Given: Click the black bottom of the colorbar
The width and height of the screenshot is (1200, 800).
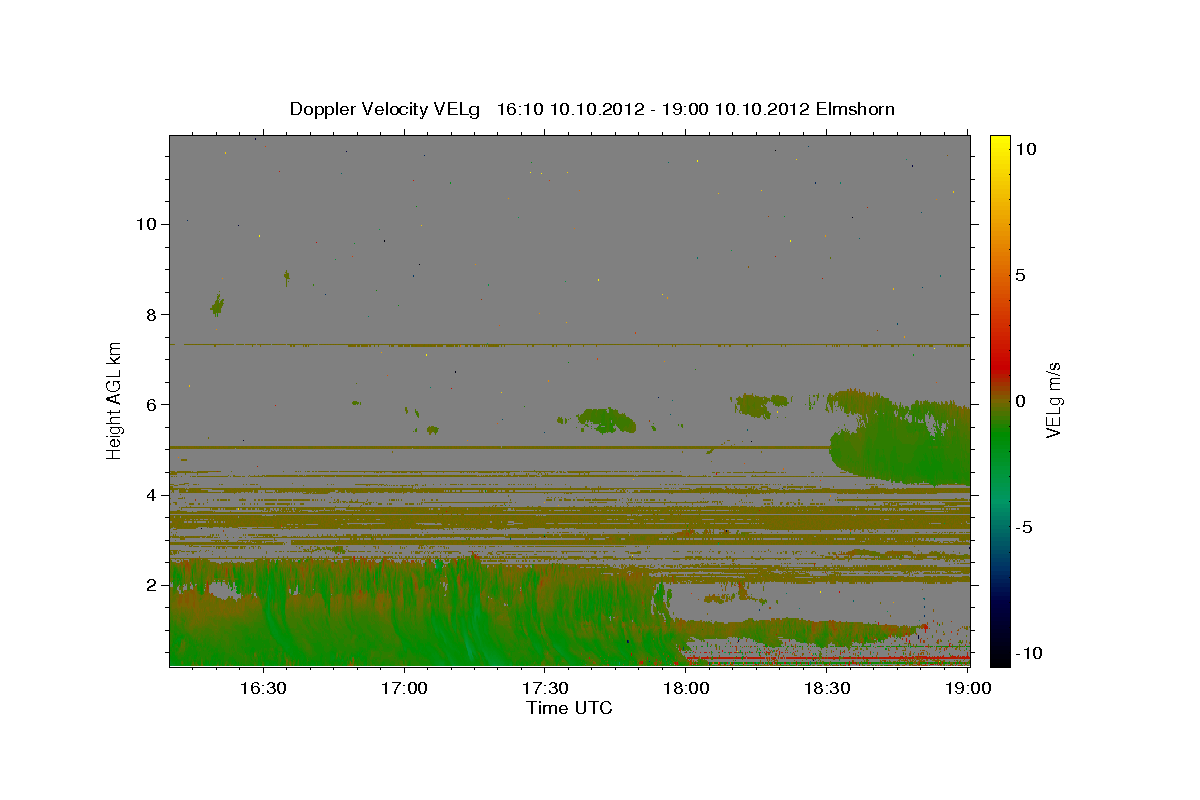Looking at the screenshot, I should point(999,655).
